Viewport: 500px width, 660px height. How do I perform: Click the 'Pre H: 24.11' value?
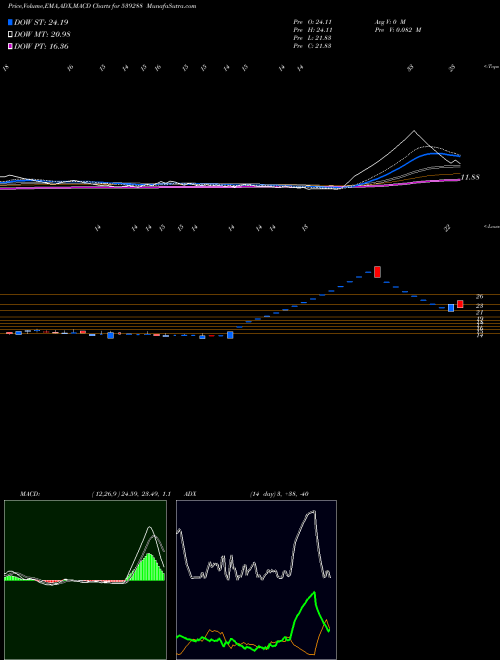coord(312,30)
